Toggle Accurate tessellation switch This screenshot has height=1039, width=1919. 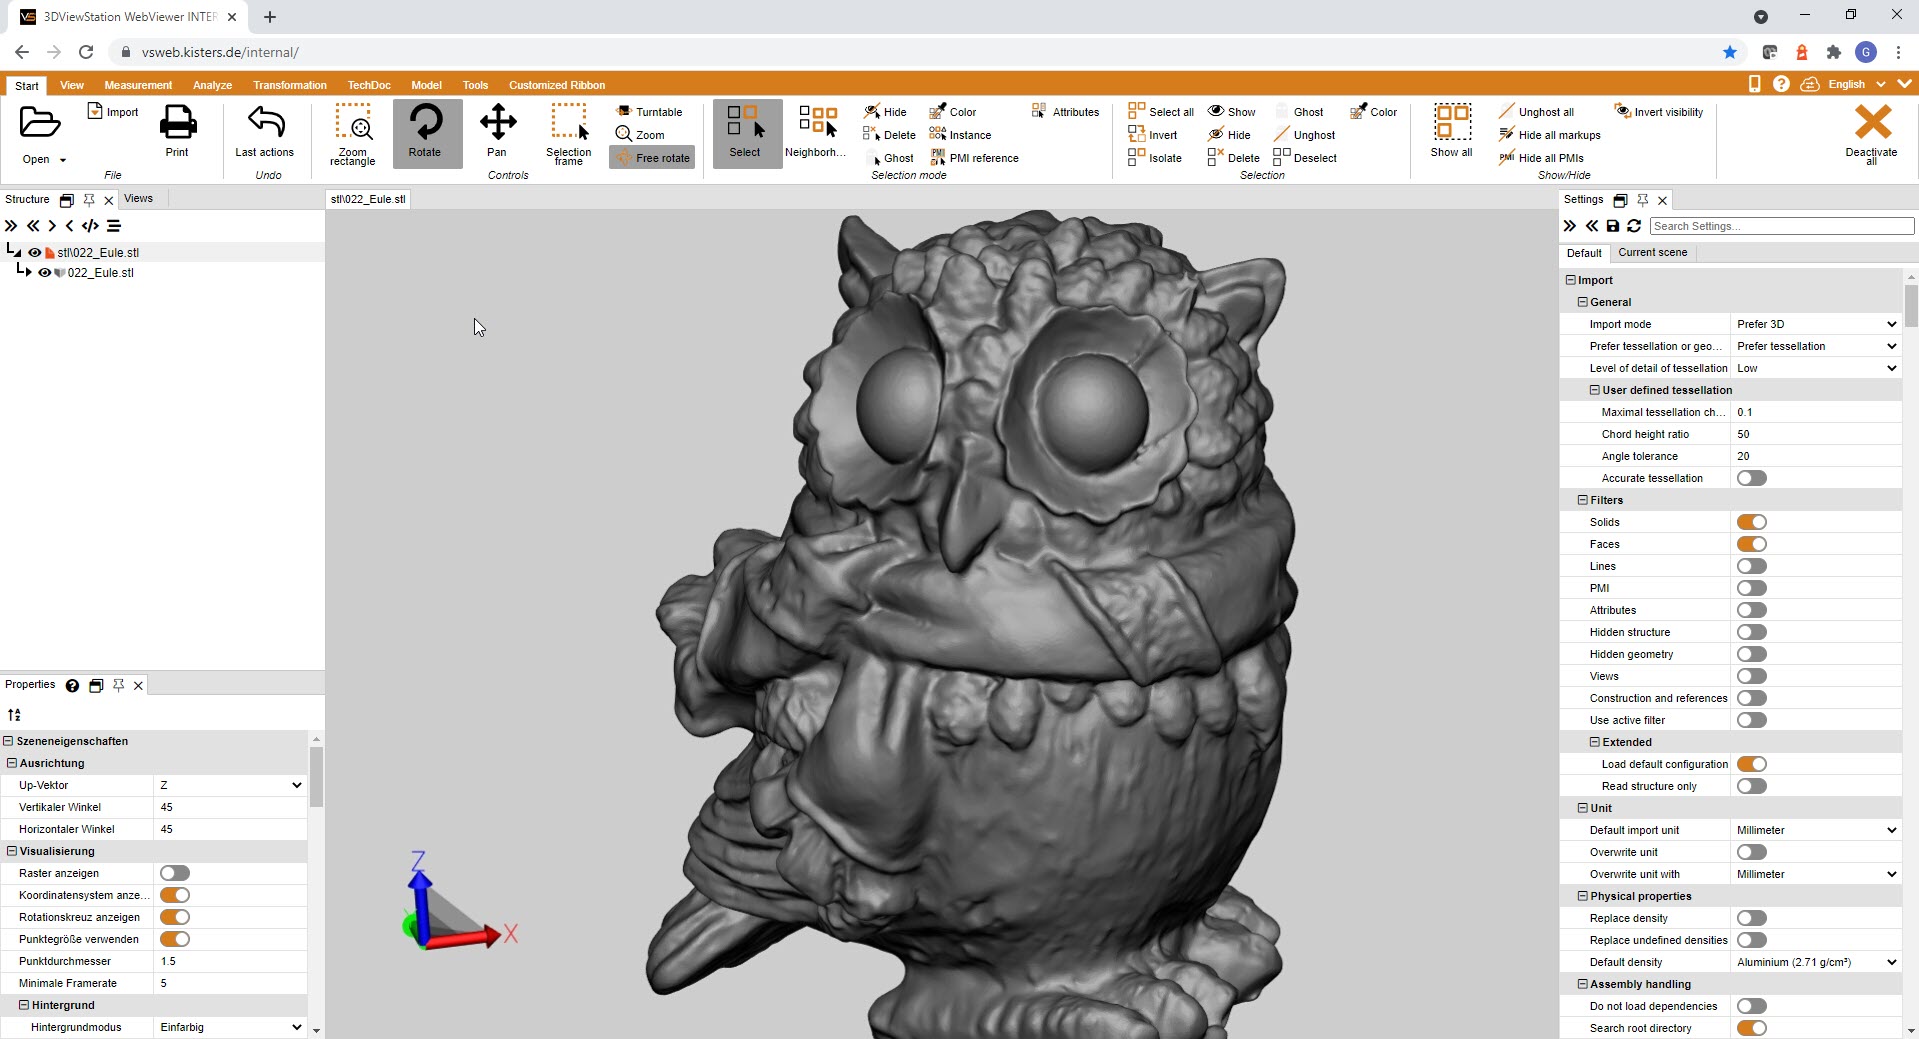[1752, 478]
